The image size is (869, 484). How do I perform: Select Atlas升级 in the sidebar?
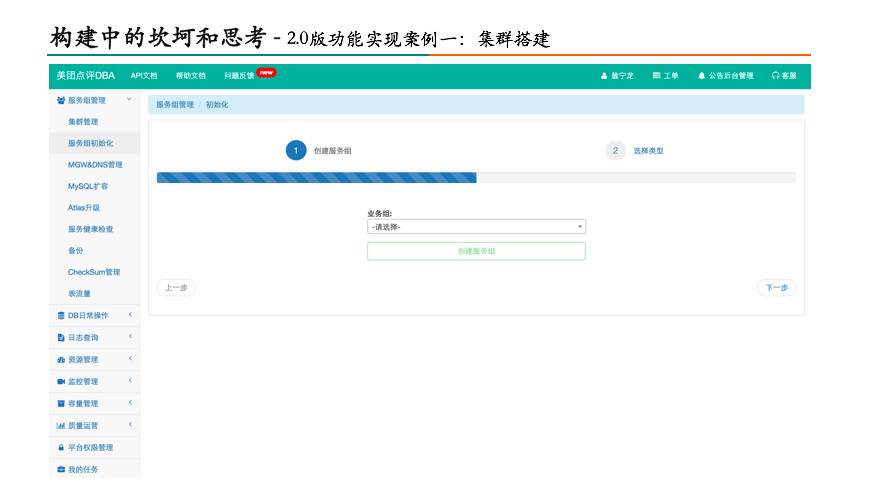click(x=84, y=208)
